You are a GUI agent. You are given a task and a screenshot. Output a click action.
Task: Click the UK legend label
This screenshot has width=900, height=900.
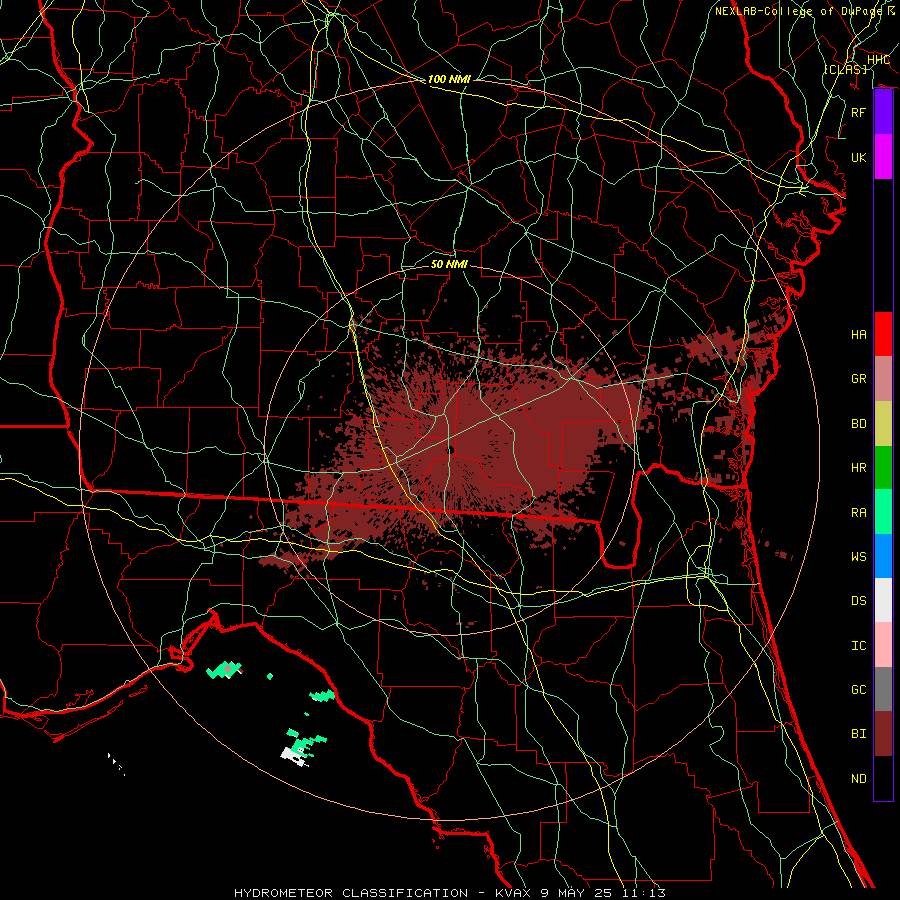858,157
